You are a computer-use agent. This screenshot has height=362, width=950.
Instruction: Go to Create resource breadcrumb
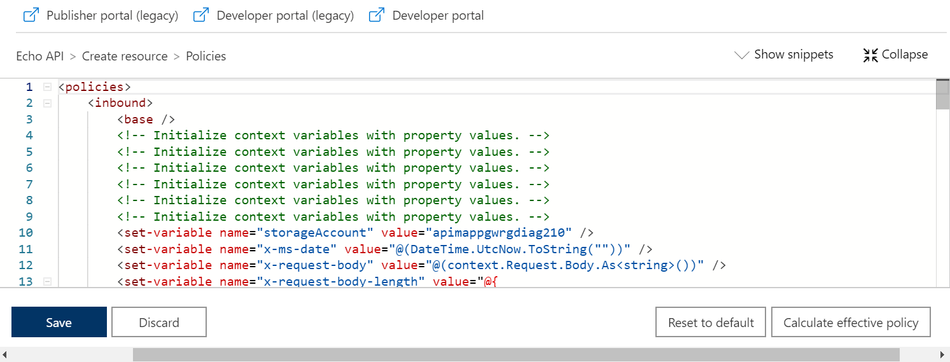[x=125, y=56]
